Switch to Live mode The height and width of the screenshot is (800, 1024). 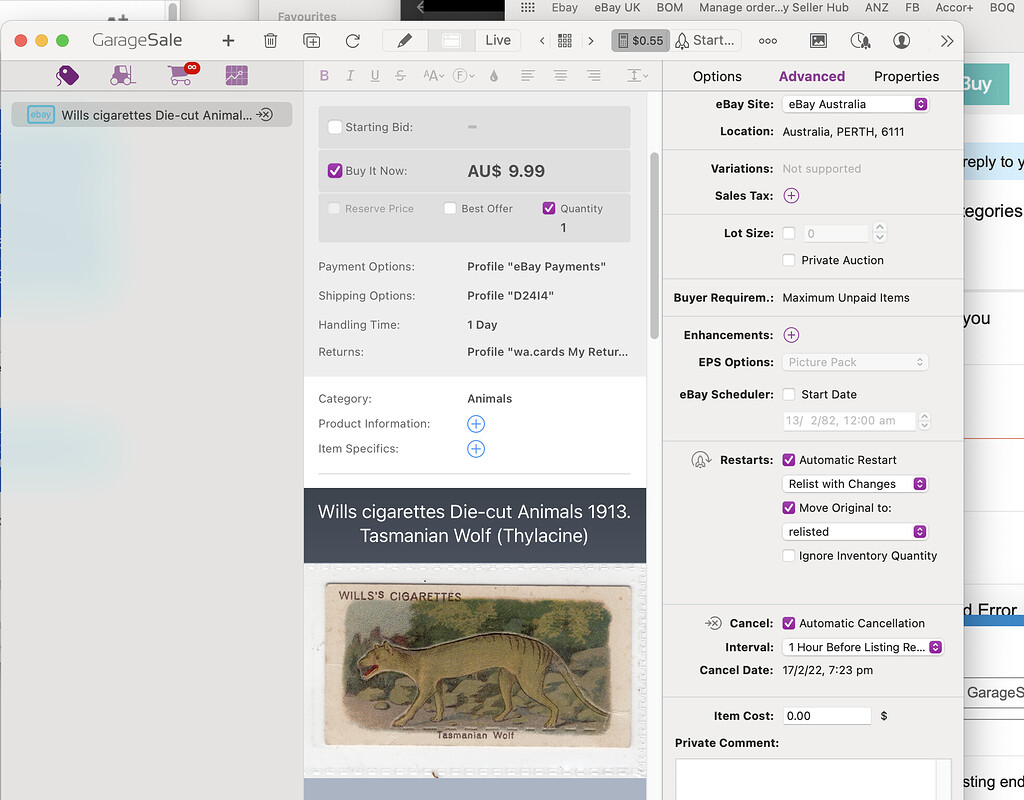click(x=498, y=40)
